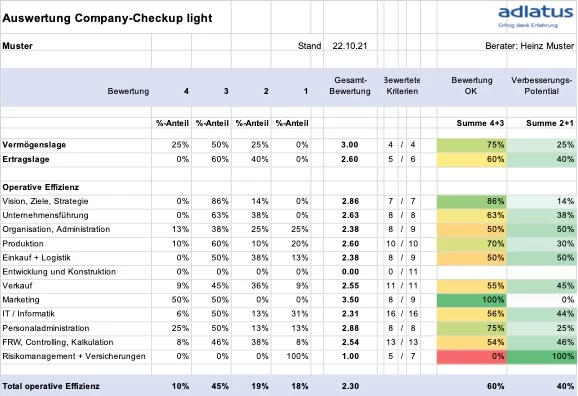578x396 pixels.
Task: Click the 'Operative Effizienz' section heading
Action: tap(41, 187)
